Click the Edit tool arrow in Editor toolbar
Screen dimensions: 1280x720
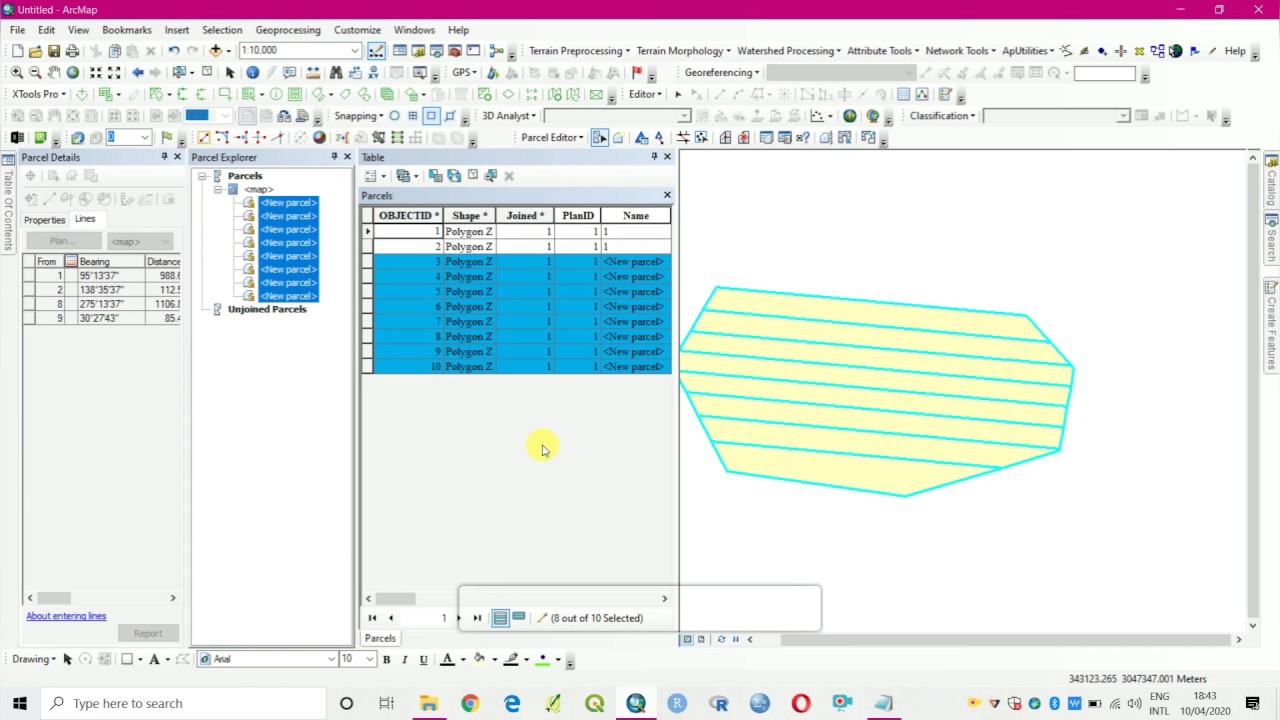pos(678,95)
